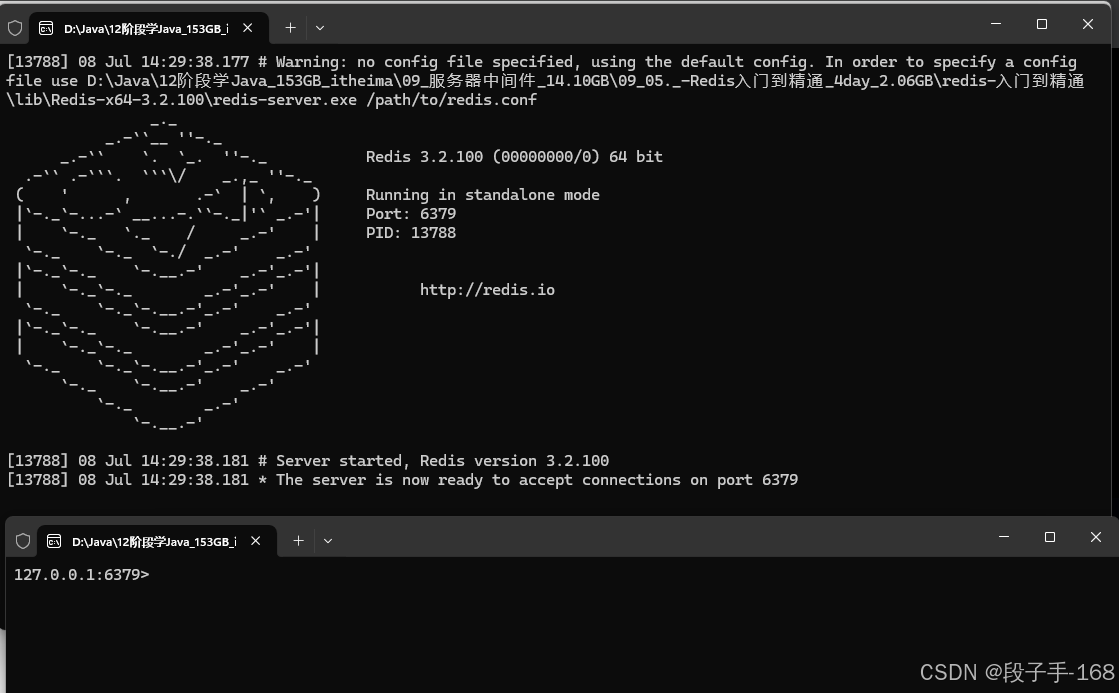Click the Redis ASCII art logo
Image resolution: width=1119 pixels, height=693 pixels.
(168, 275)
